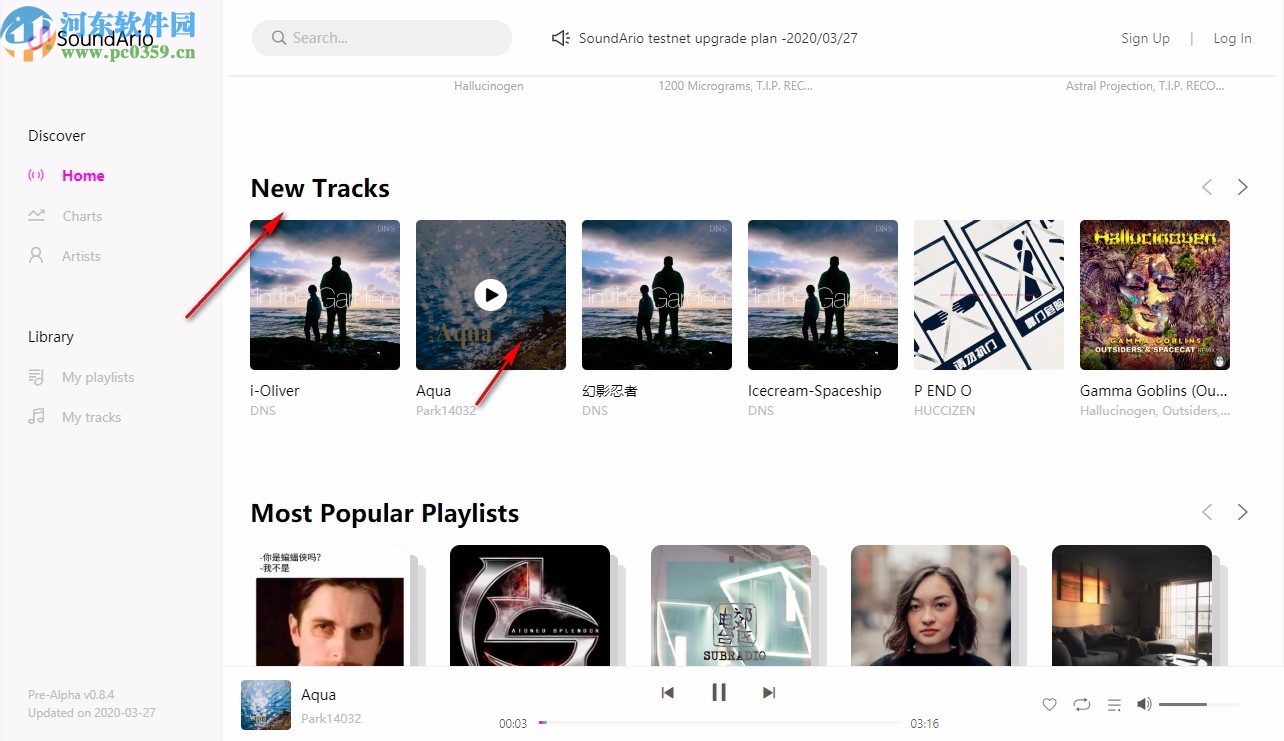Adjust the volume slider
Viewport: 1284px width, 741px height.
pyautogui.click(x=1198, y=705)
